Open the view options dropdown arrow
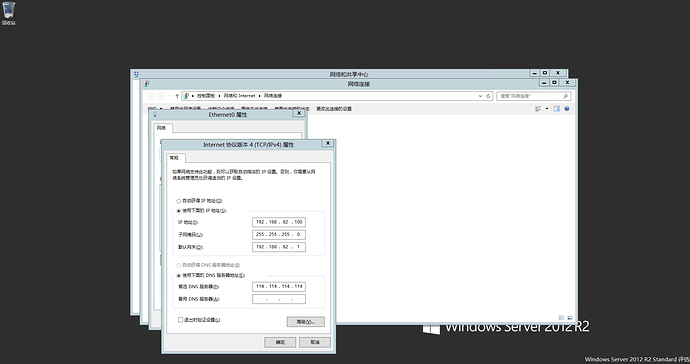Viewport: 690px width, 364px height. (x=547, y=109)
